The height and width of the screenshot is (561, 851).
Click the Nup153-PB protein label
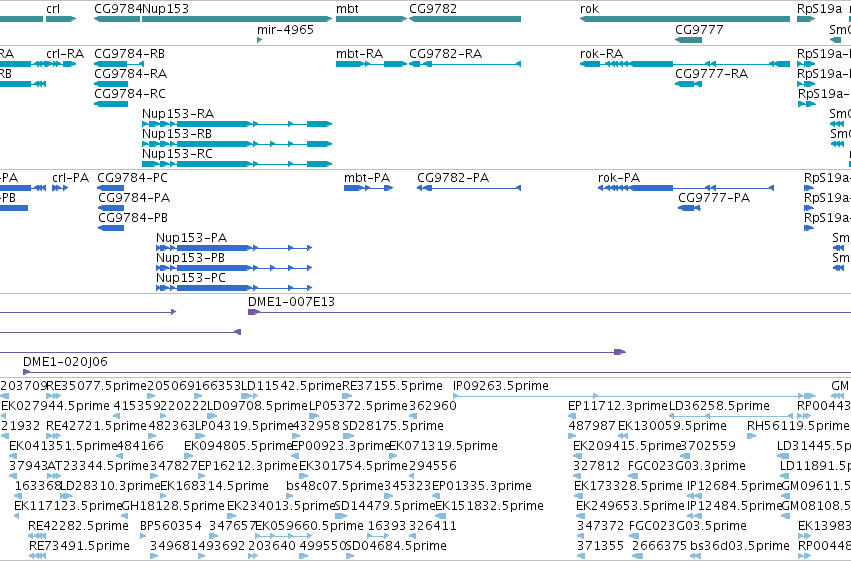190,258
